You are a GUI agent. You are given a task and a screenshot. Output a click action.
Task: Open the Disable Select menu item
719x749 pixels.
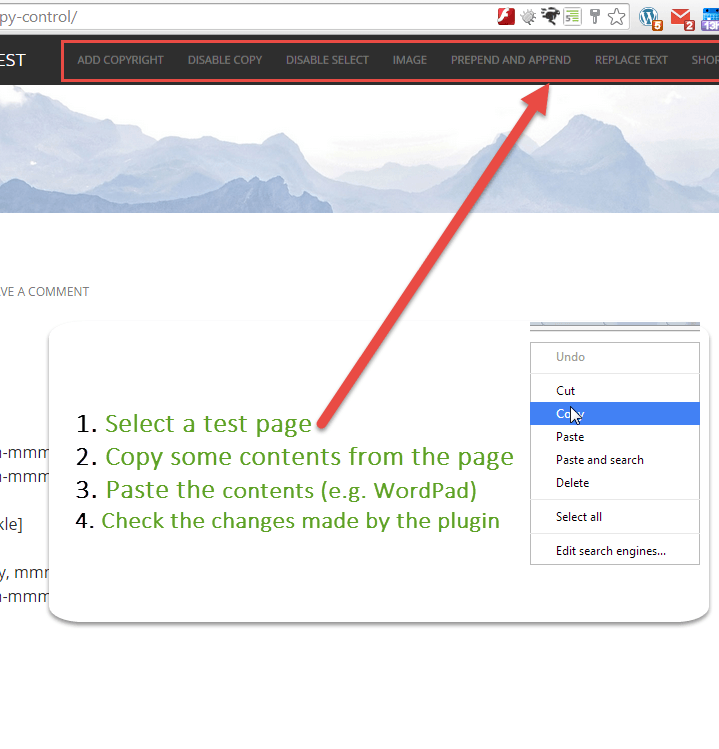[x=327, y=60]
